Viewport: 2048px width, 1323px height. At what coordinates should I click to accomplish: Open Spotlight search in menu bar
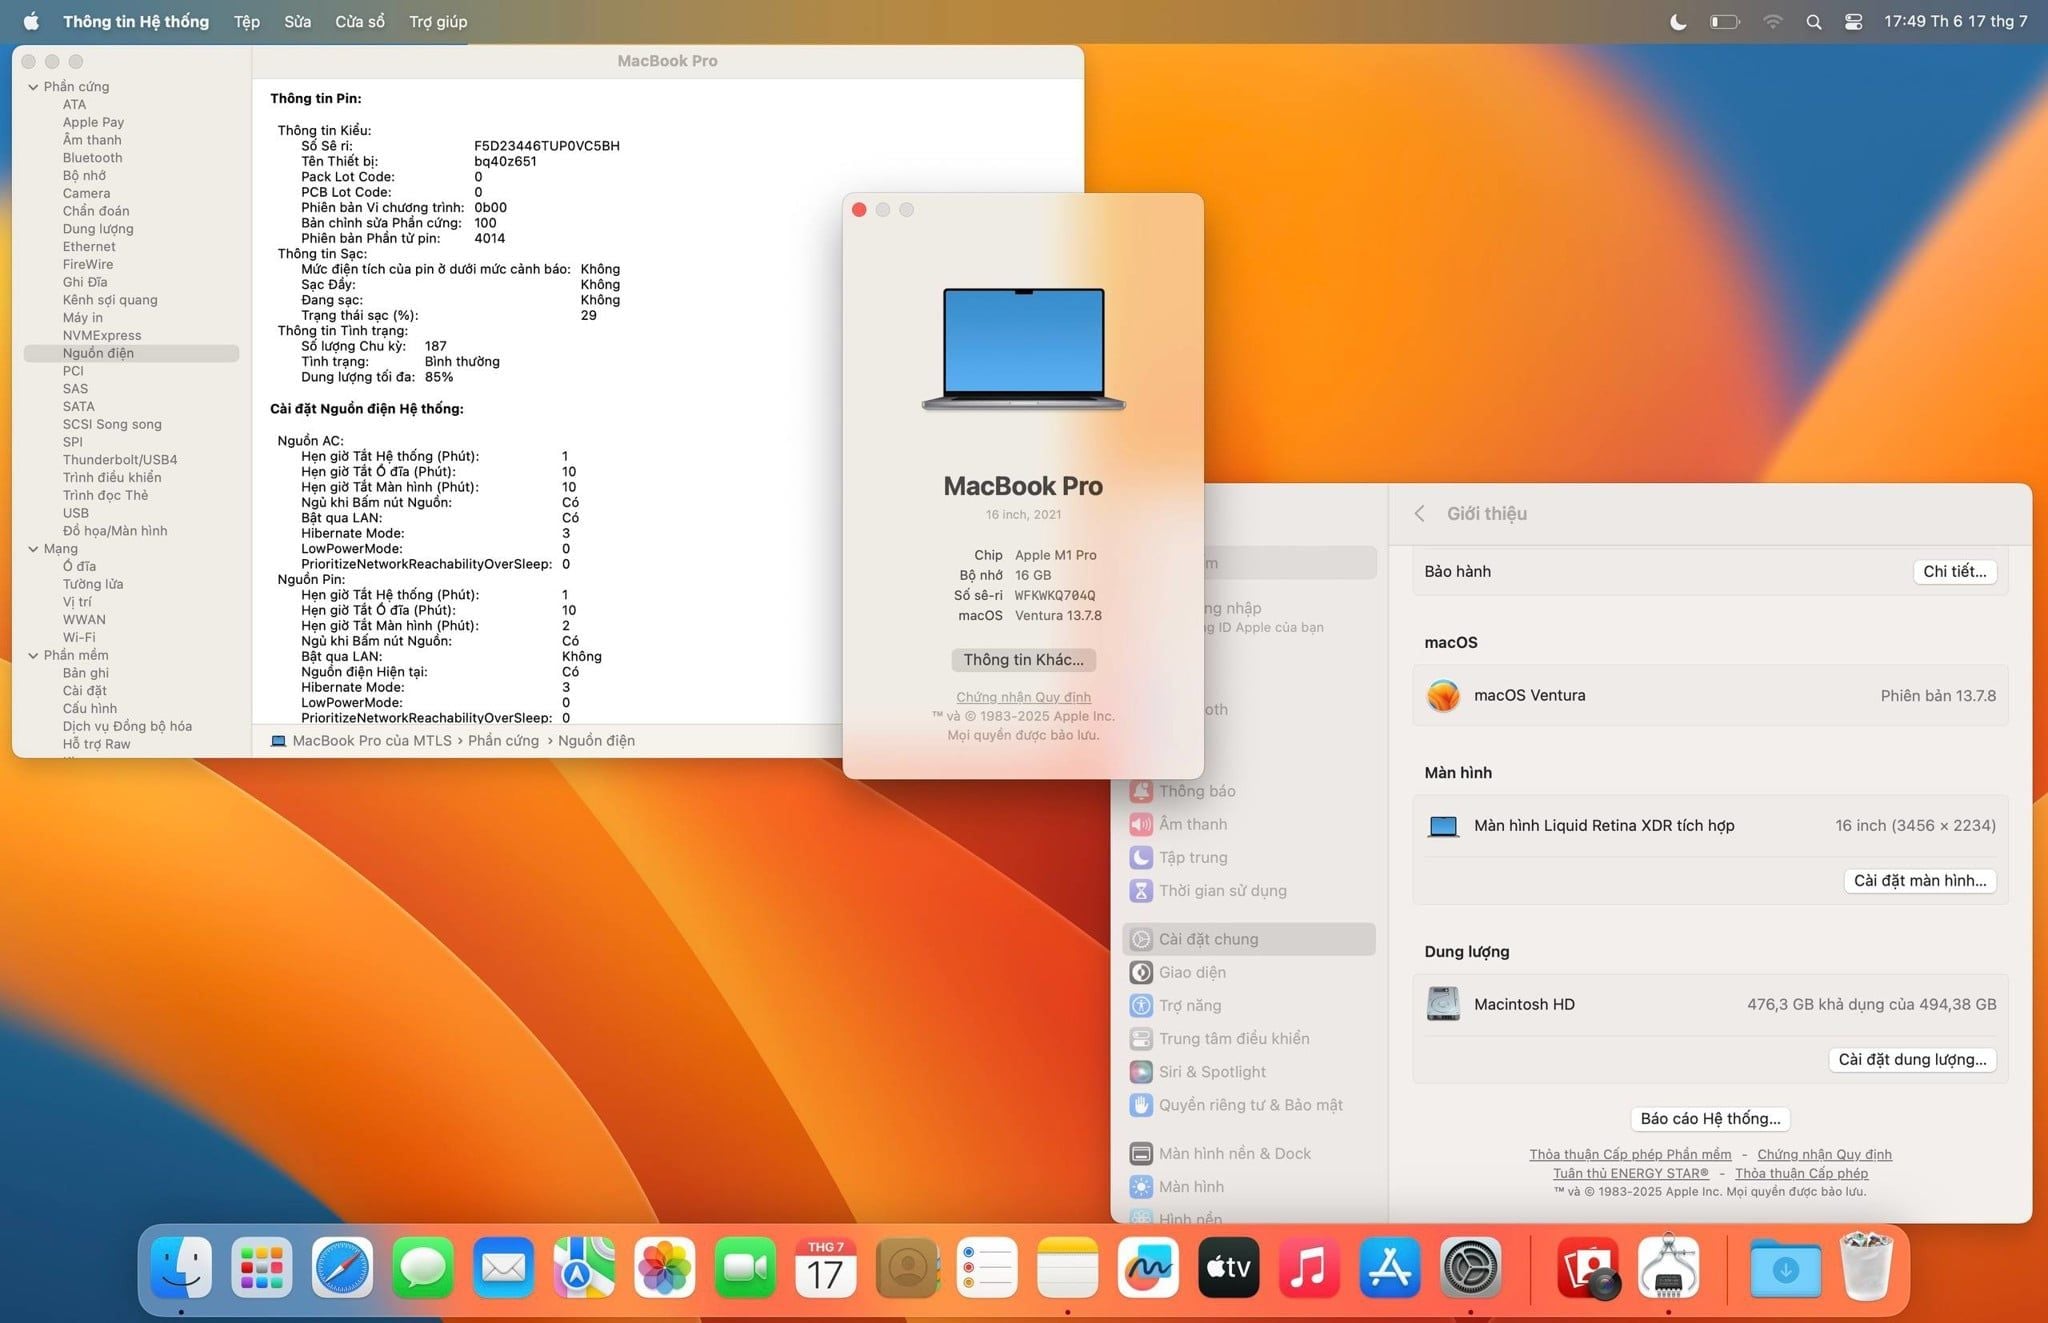[1813, 21]
